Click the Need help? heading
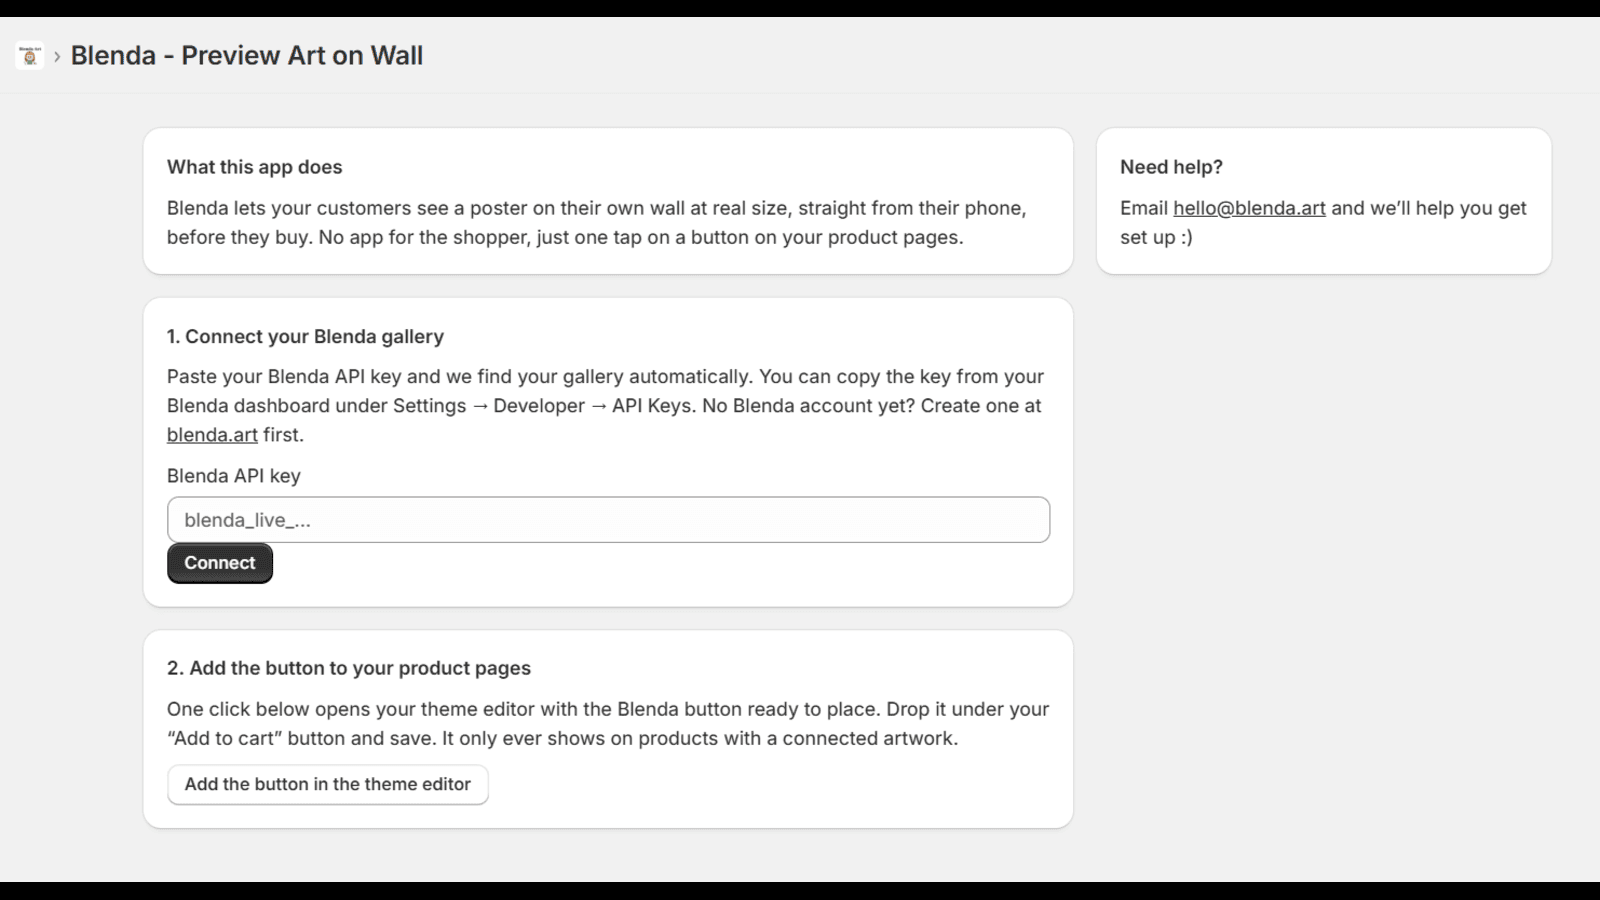This screenshot has width=1600, height=900. click(1171, 167)
